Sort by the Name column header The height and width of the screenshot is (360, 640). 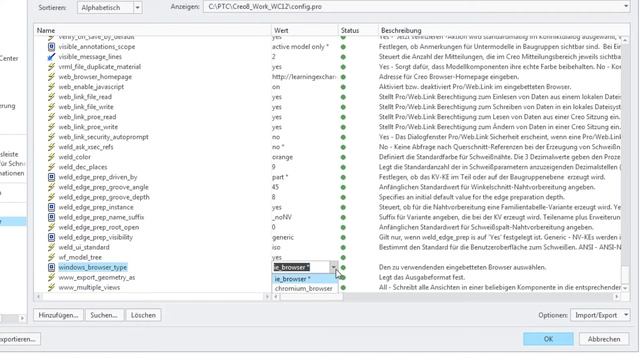point(152,30)
